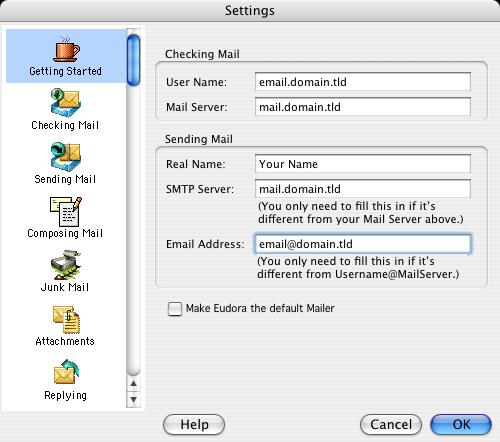This screenshot has width=500, height=442.
Task: Enable Make Eudora the default Mailer checkbox
Action: click(x=175, y=309)
